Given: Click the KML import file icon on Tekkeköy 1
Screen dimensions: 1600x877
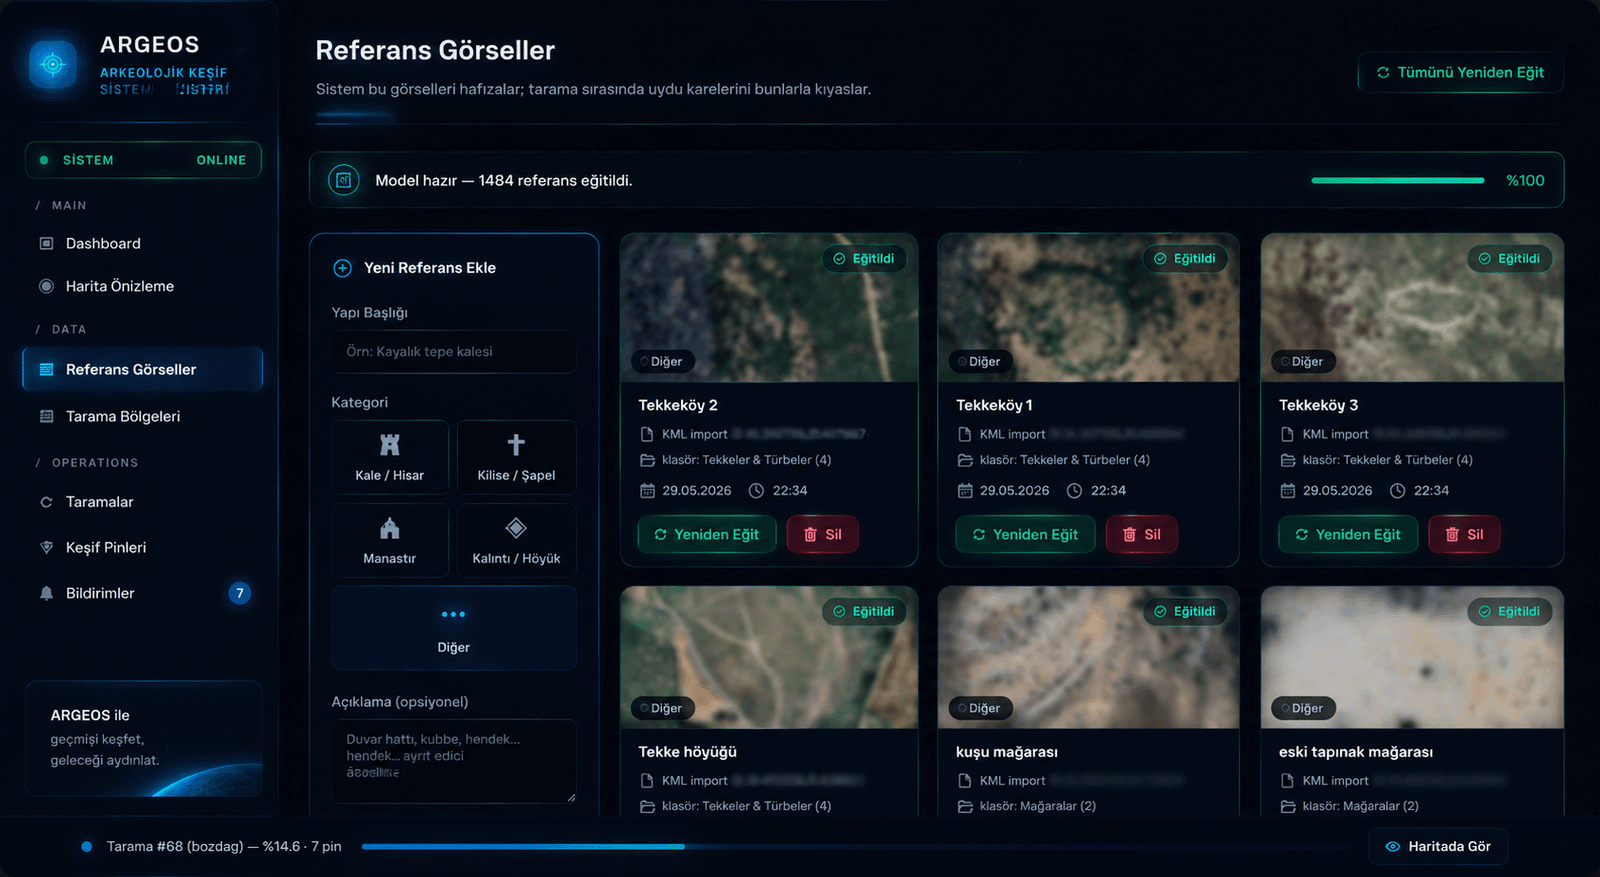Looking at the screenshot, I should point(965,434).
